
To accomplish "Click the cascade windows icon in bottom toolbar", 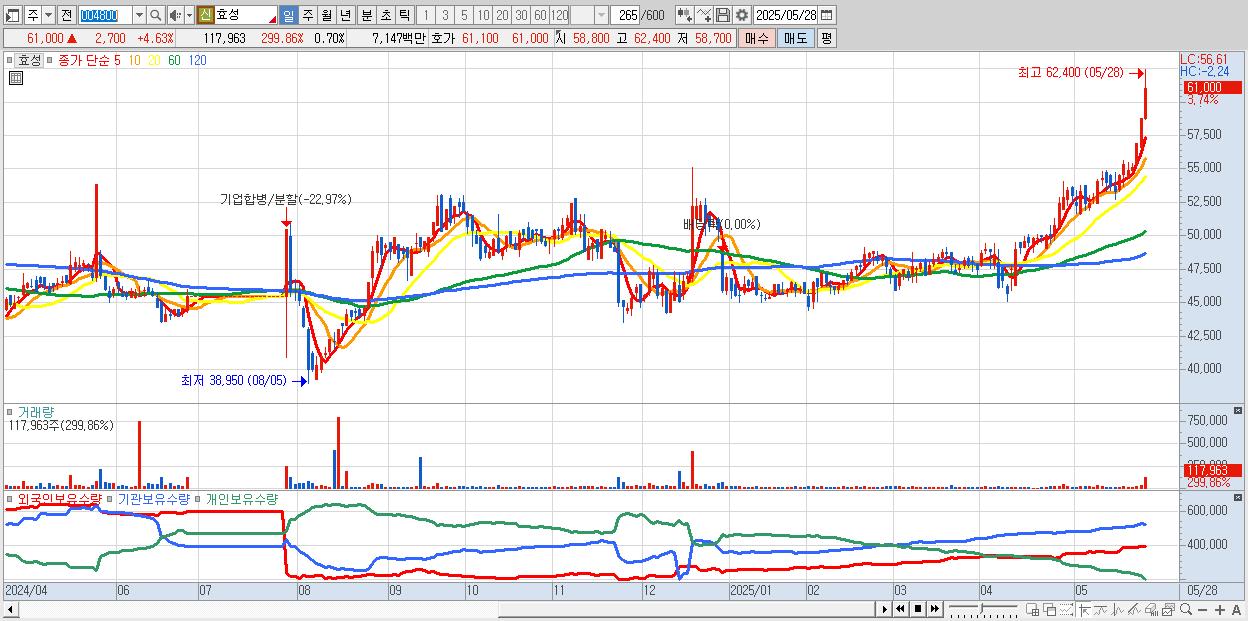I will [x=1050, y=609].
